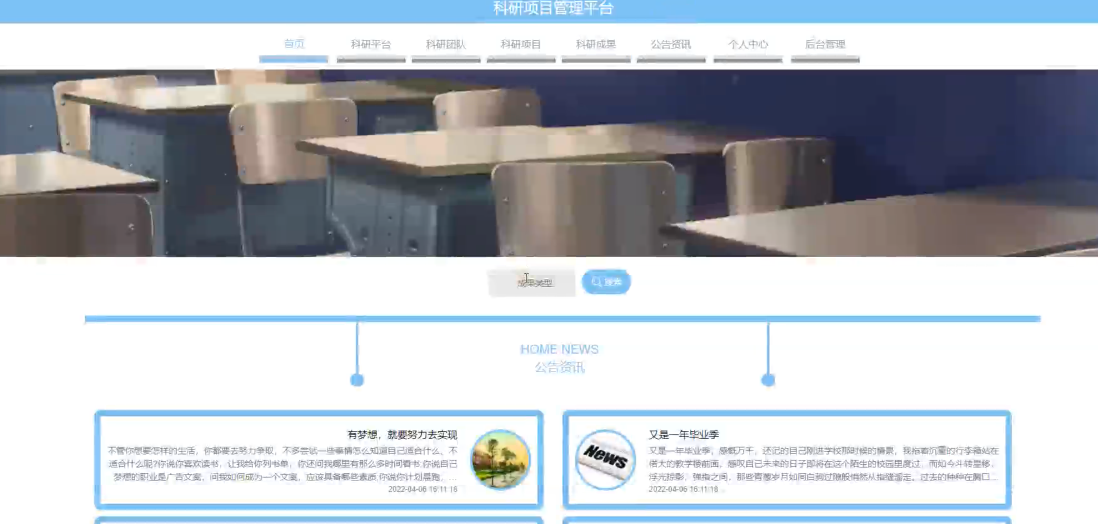Click the HOME NEWS section heading
The width and height of the screenshot is (1098, 524).
tap(560, 349)
